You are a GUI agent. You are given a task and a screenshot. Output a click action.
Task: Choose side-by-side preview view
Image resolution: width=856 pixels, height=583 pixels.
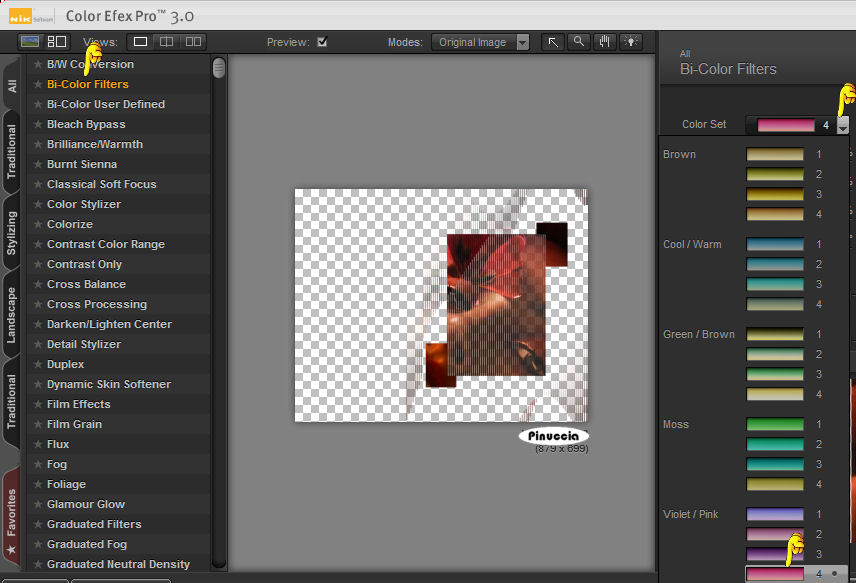click(x=193, y=42)
